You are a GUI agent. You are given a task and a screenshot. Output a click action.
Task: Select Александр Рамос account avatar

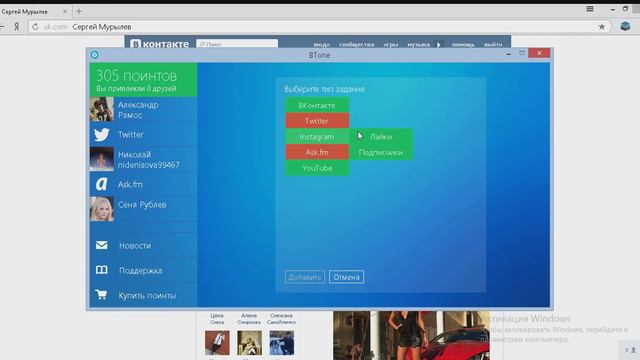102,109
